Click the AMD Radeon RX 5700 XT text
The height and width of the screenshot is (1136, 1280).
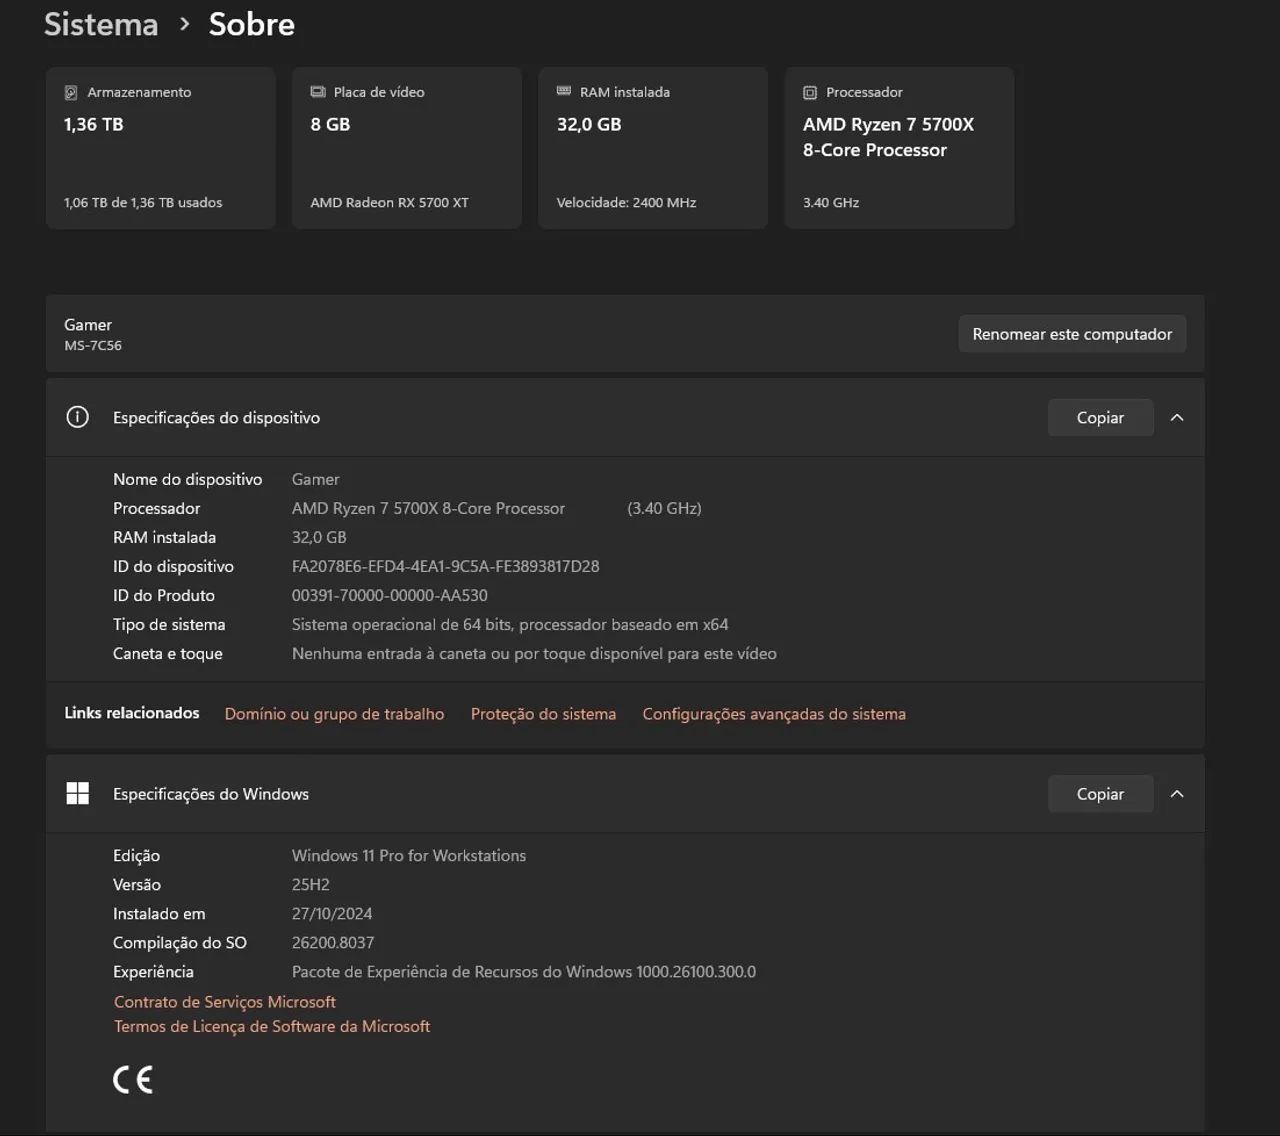coord(389,202)
